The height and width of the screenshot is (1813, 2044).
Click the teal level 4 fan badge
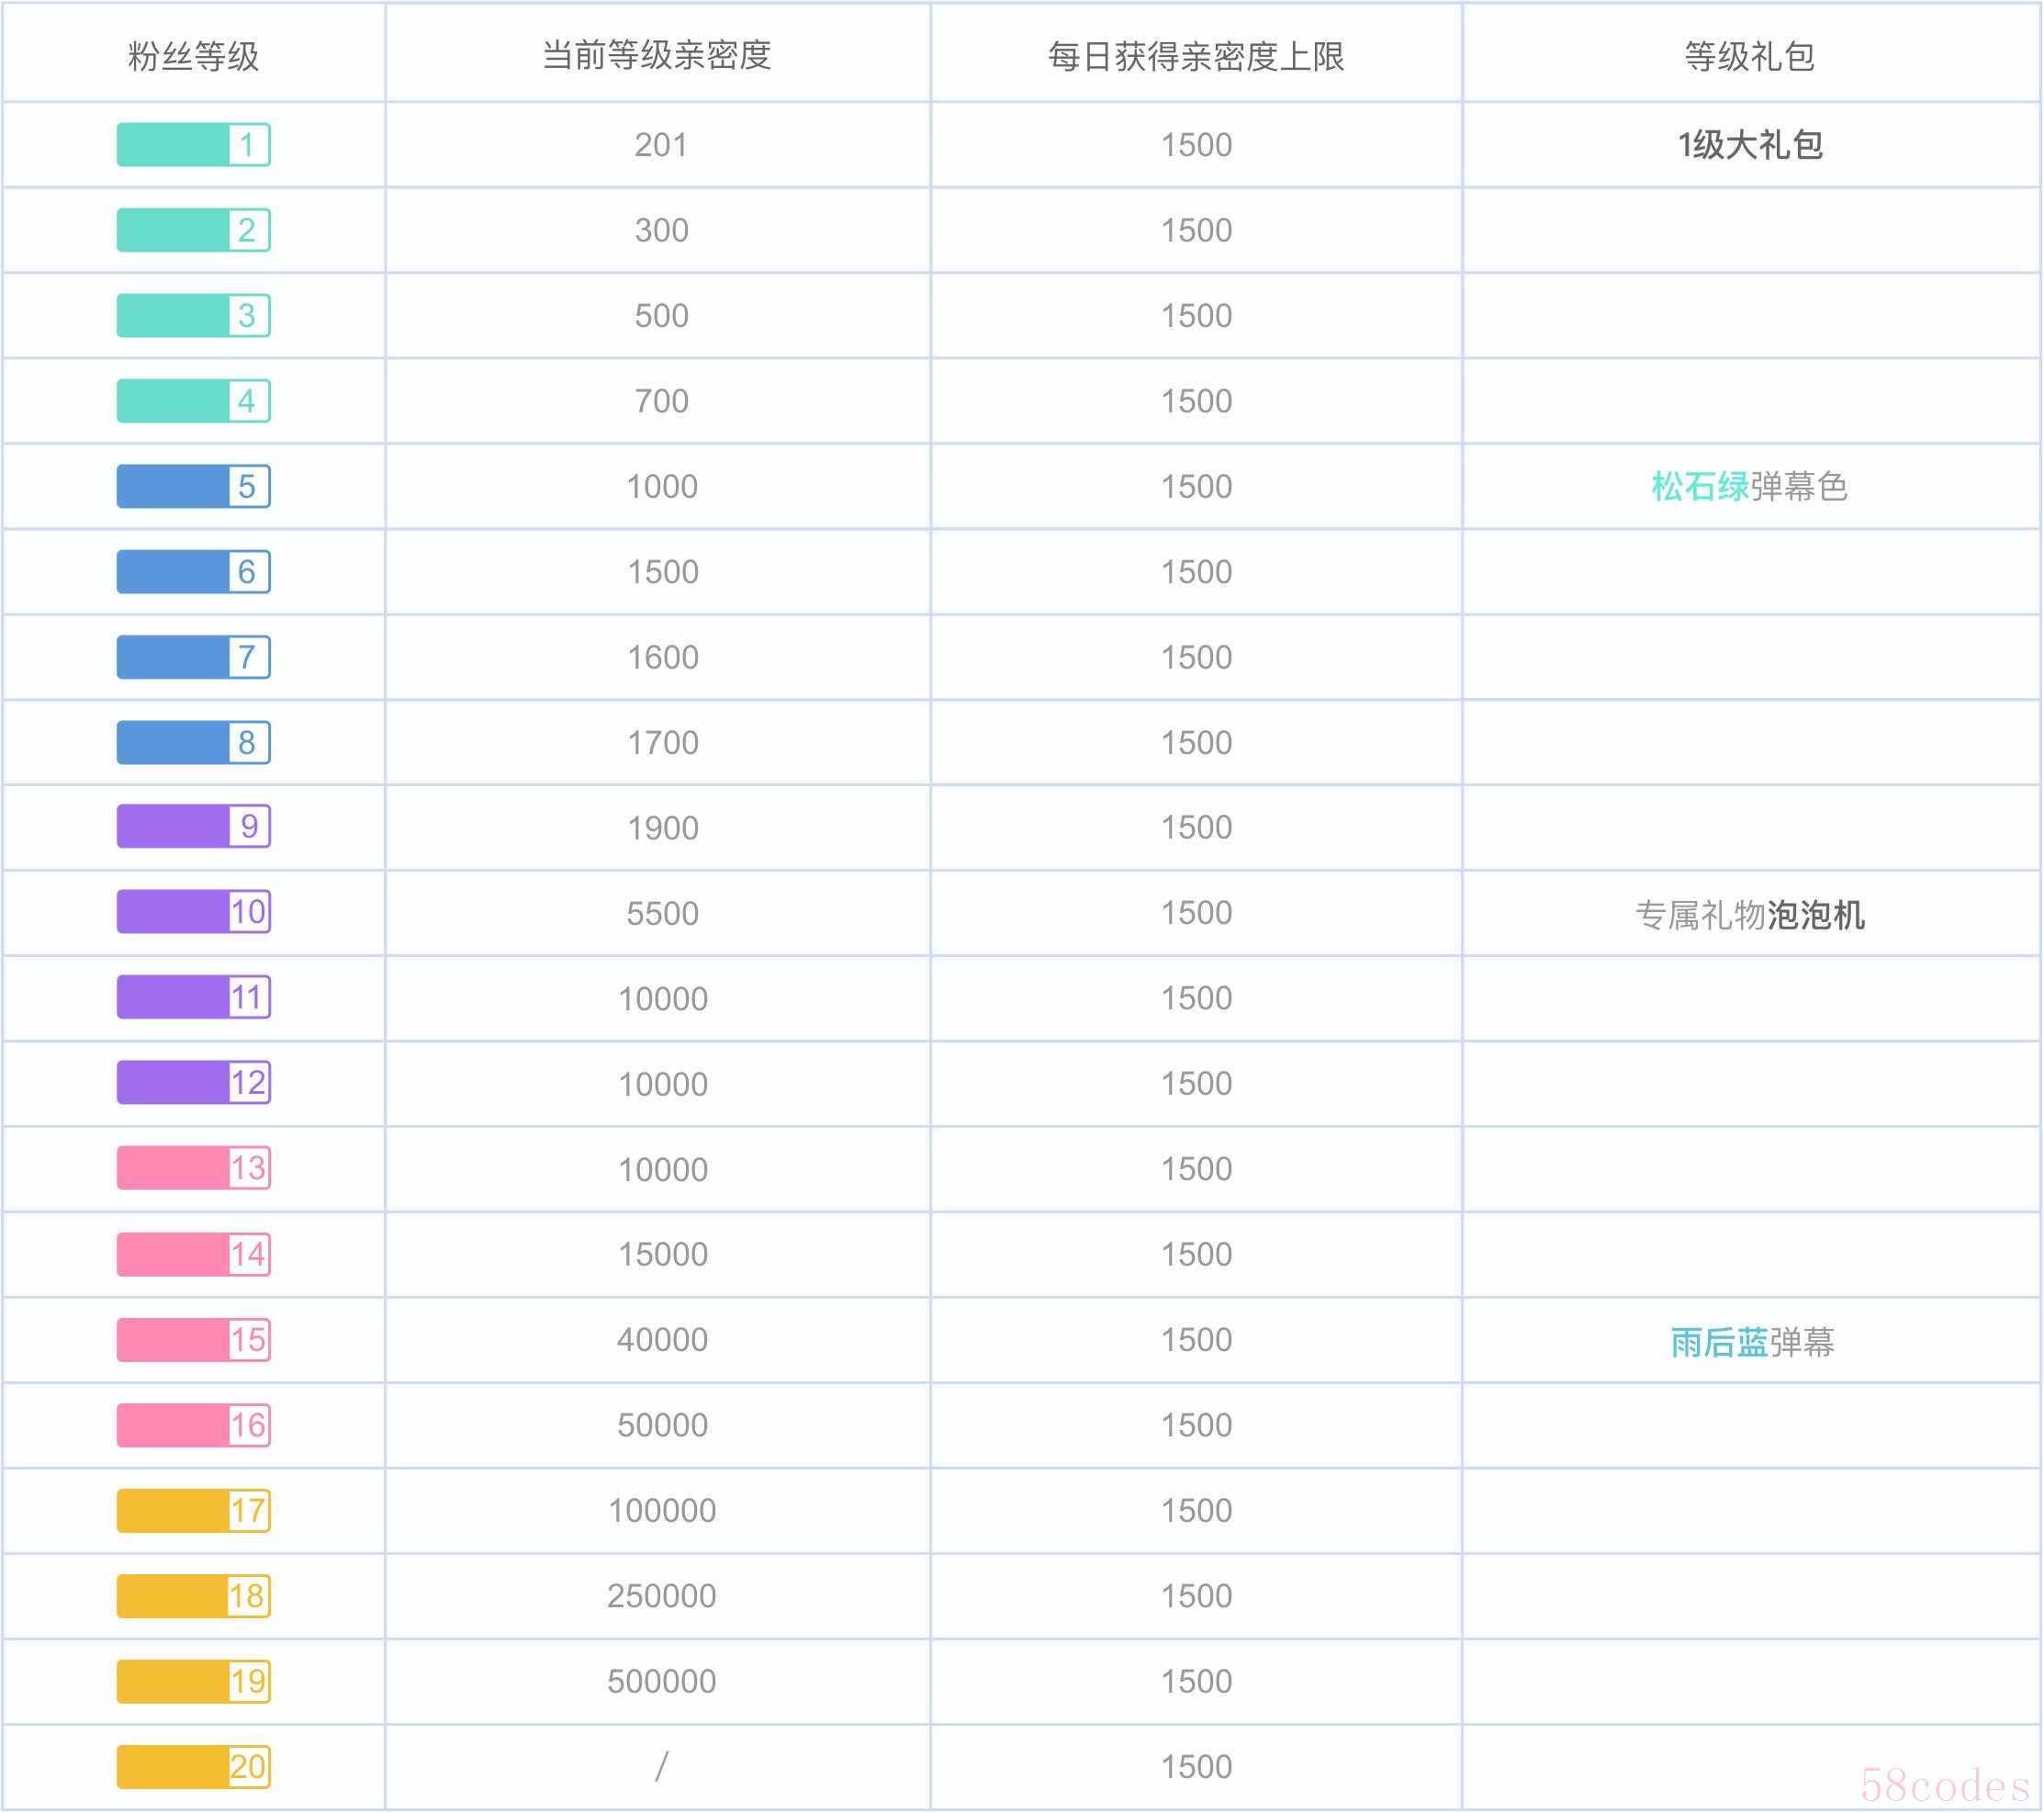(x=193, y=401)
